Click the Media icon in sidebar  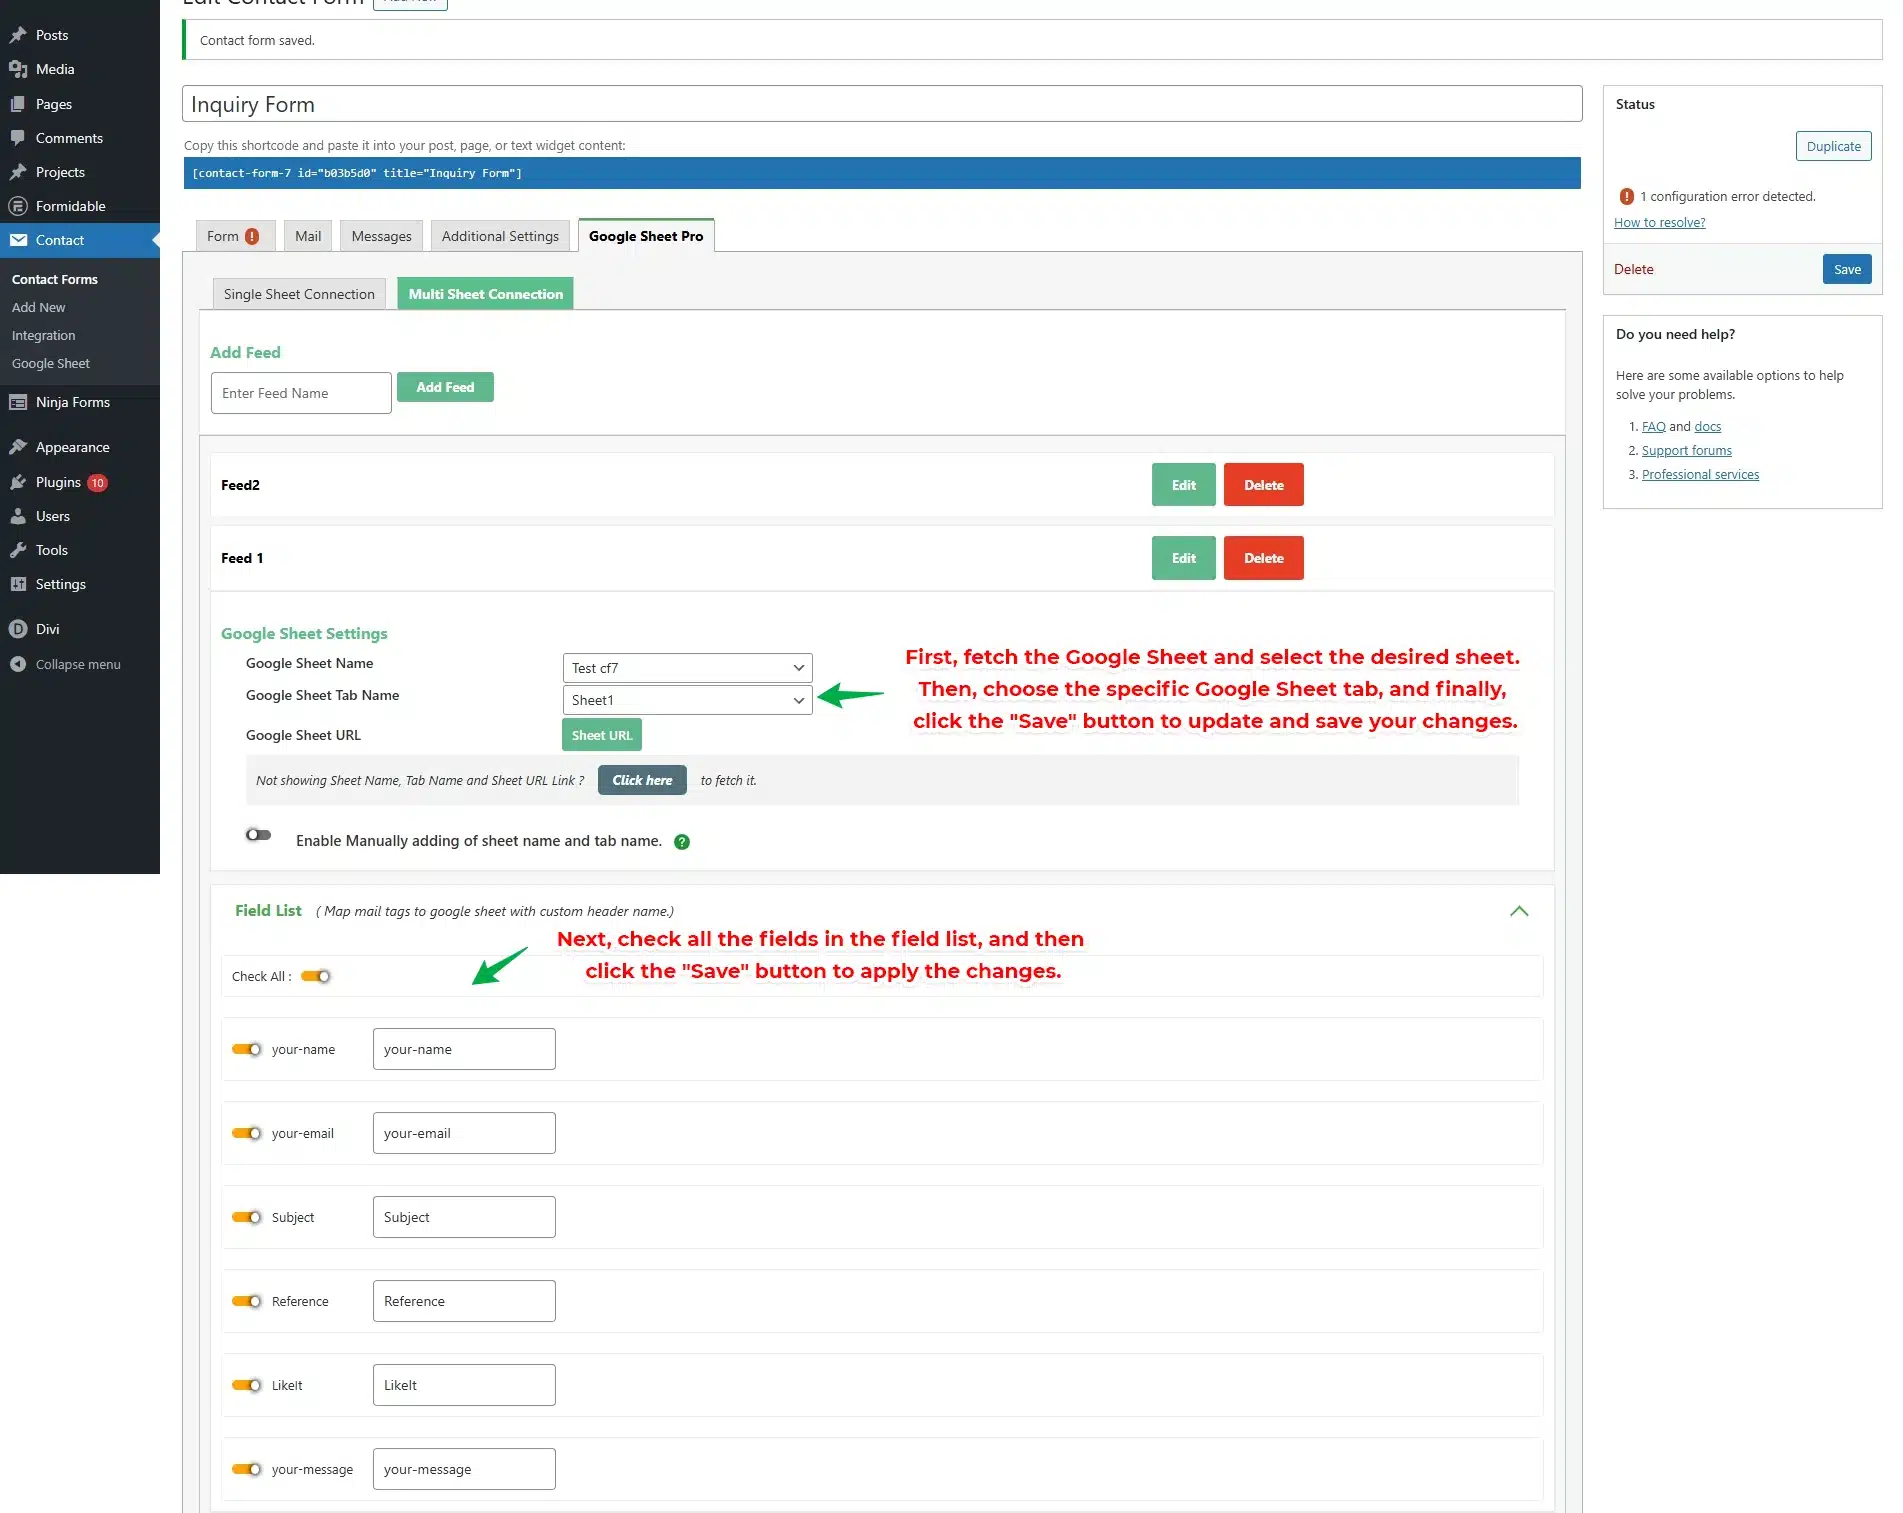tap(18, 69)
